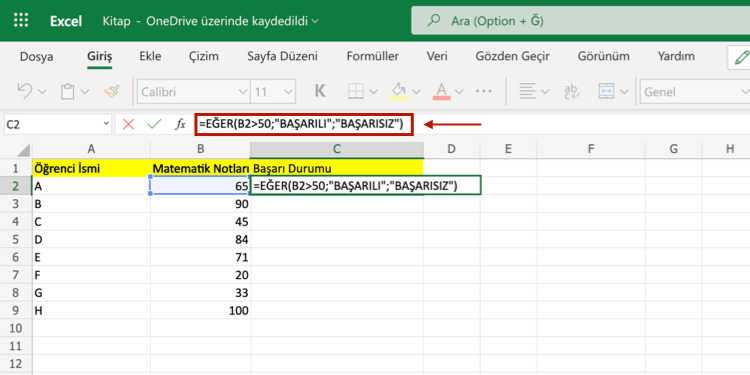Expand the borders options arrow

tap(374, 91)
